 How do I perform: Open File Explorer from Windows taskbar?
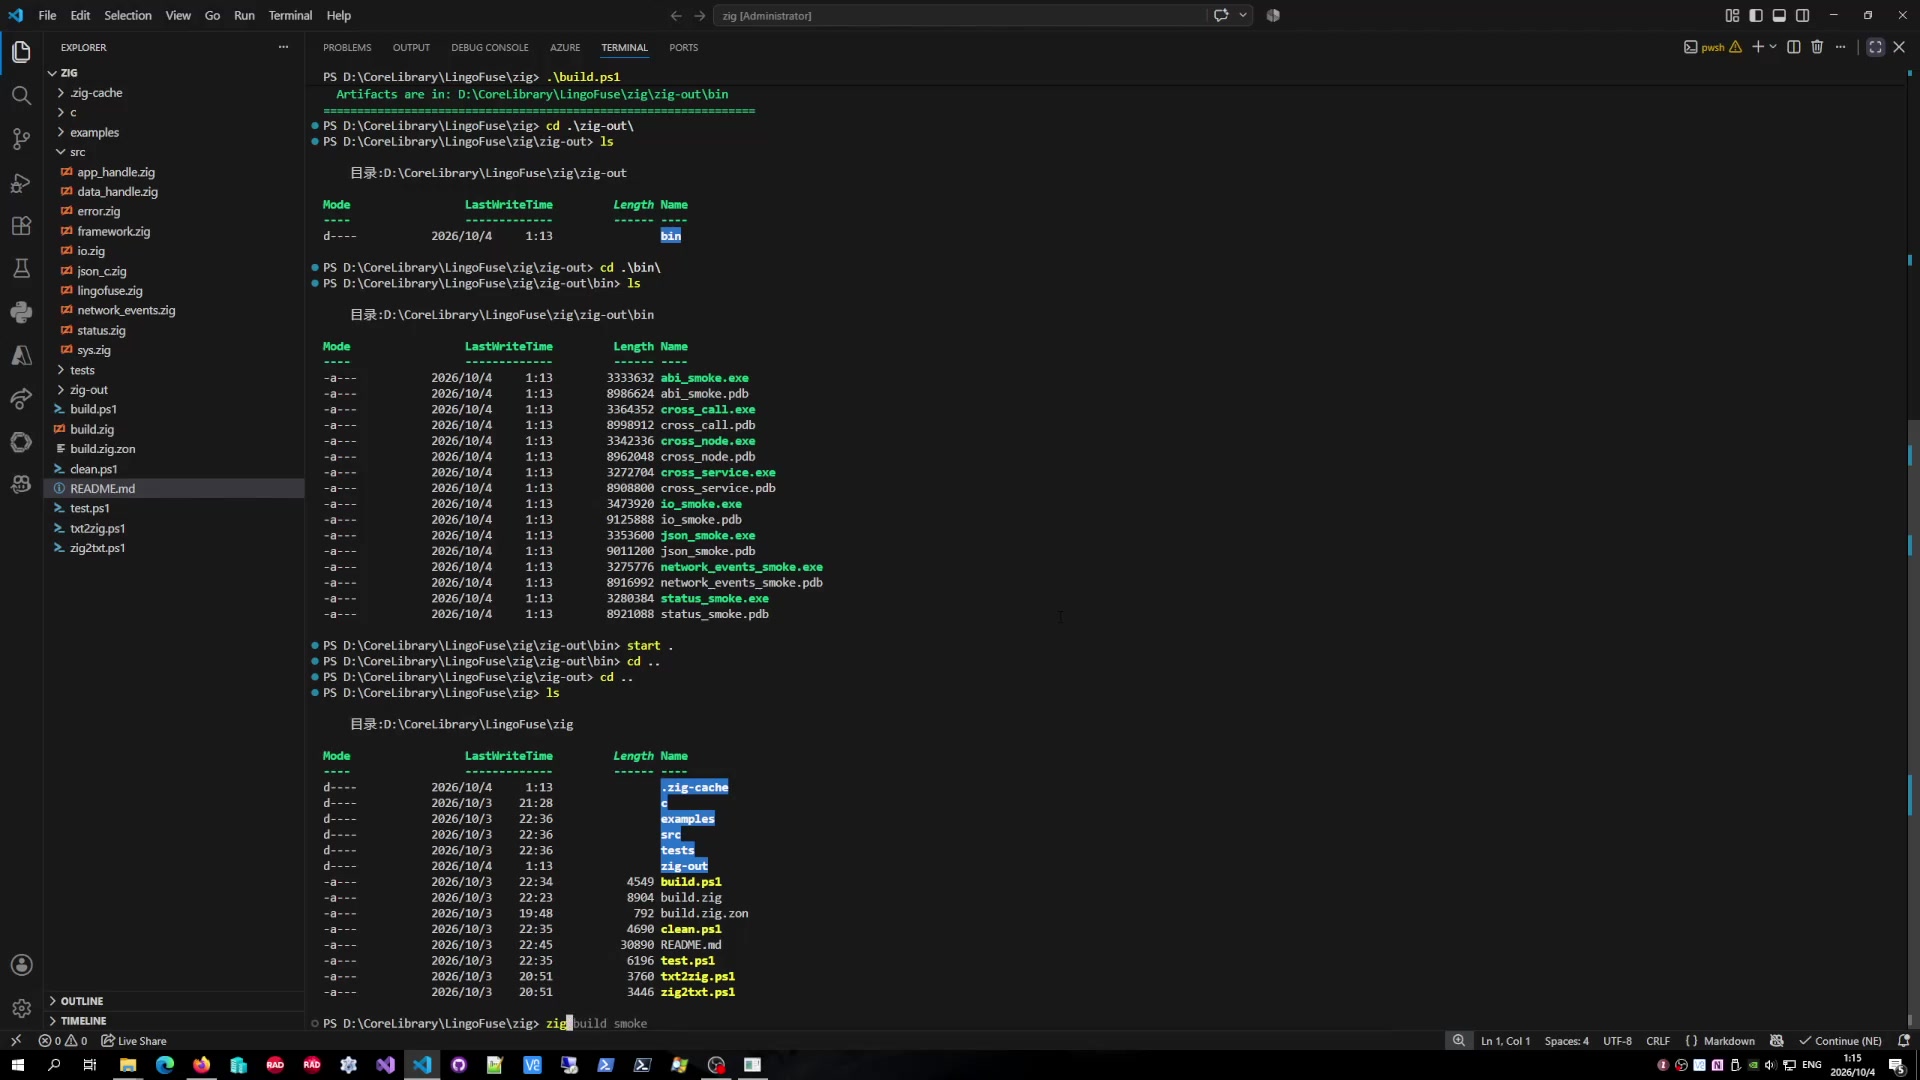pos(128,1065)
